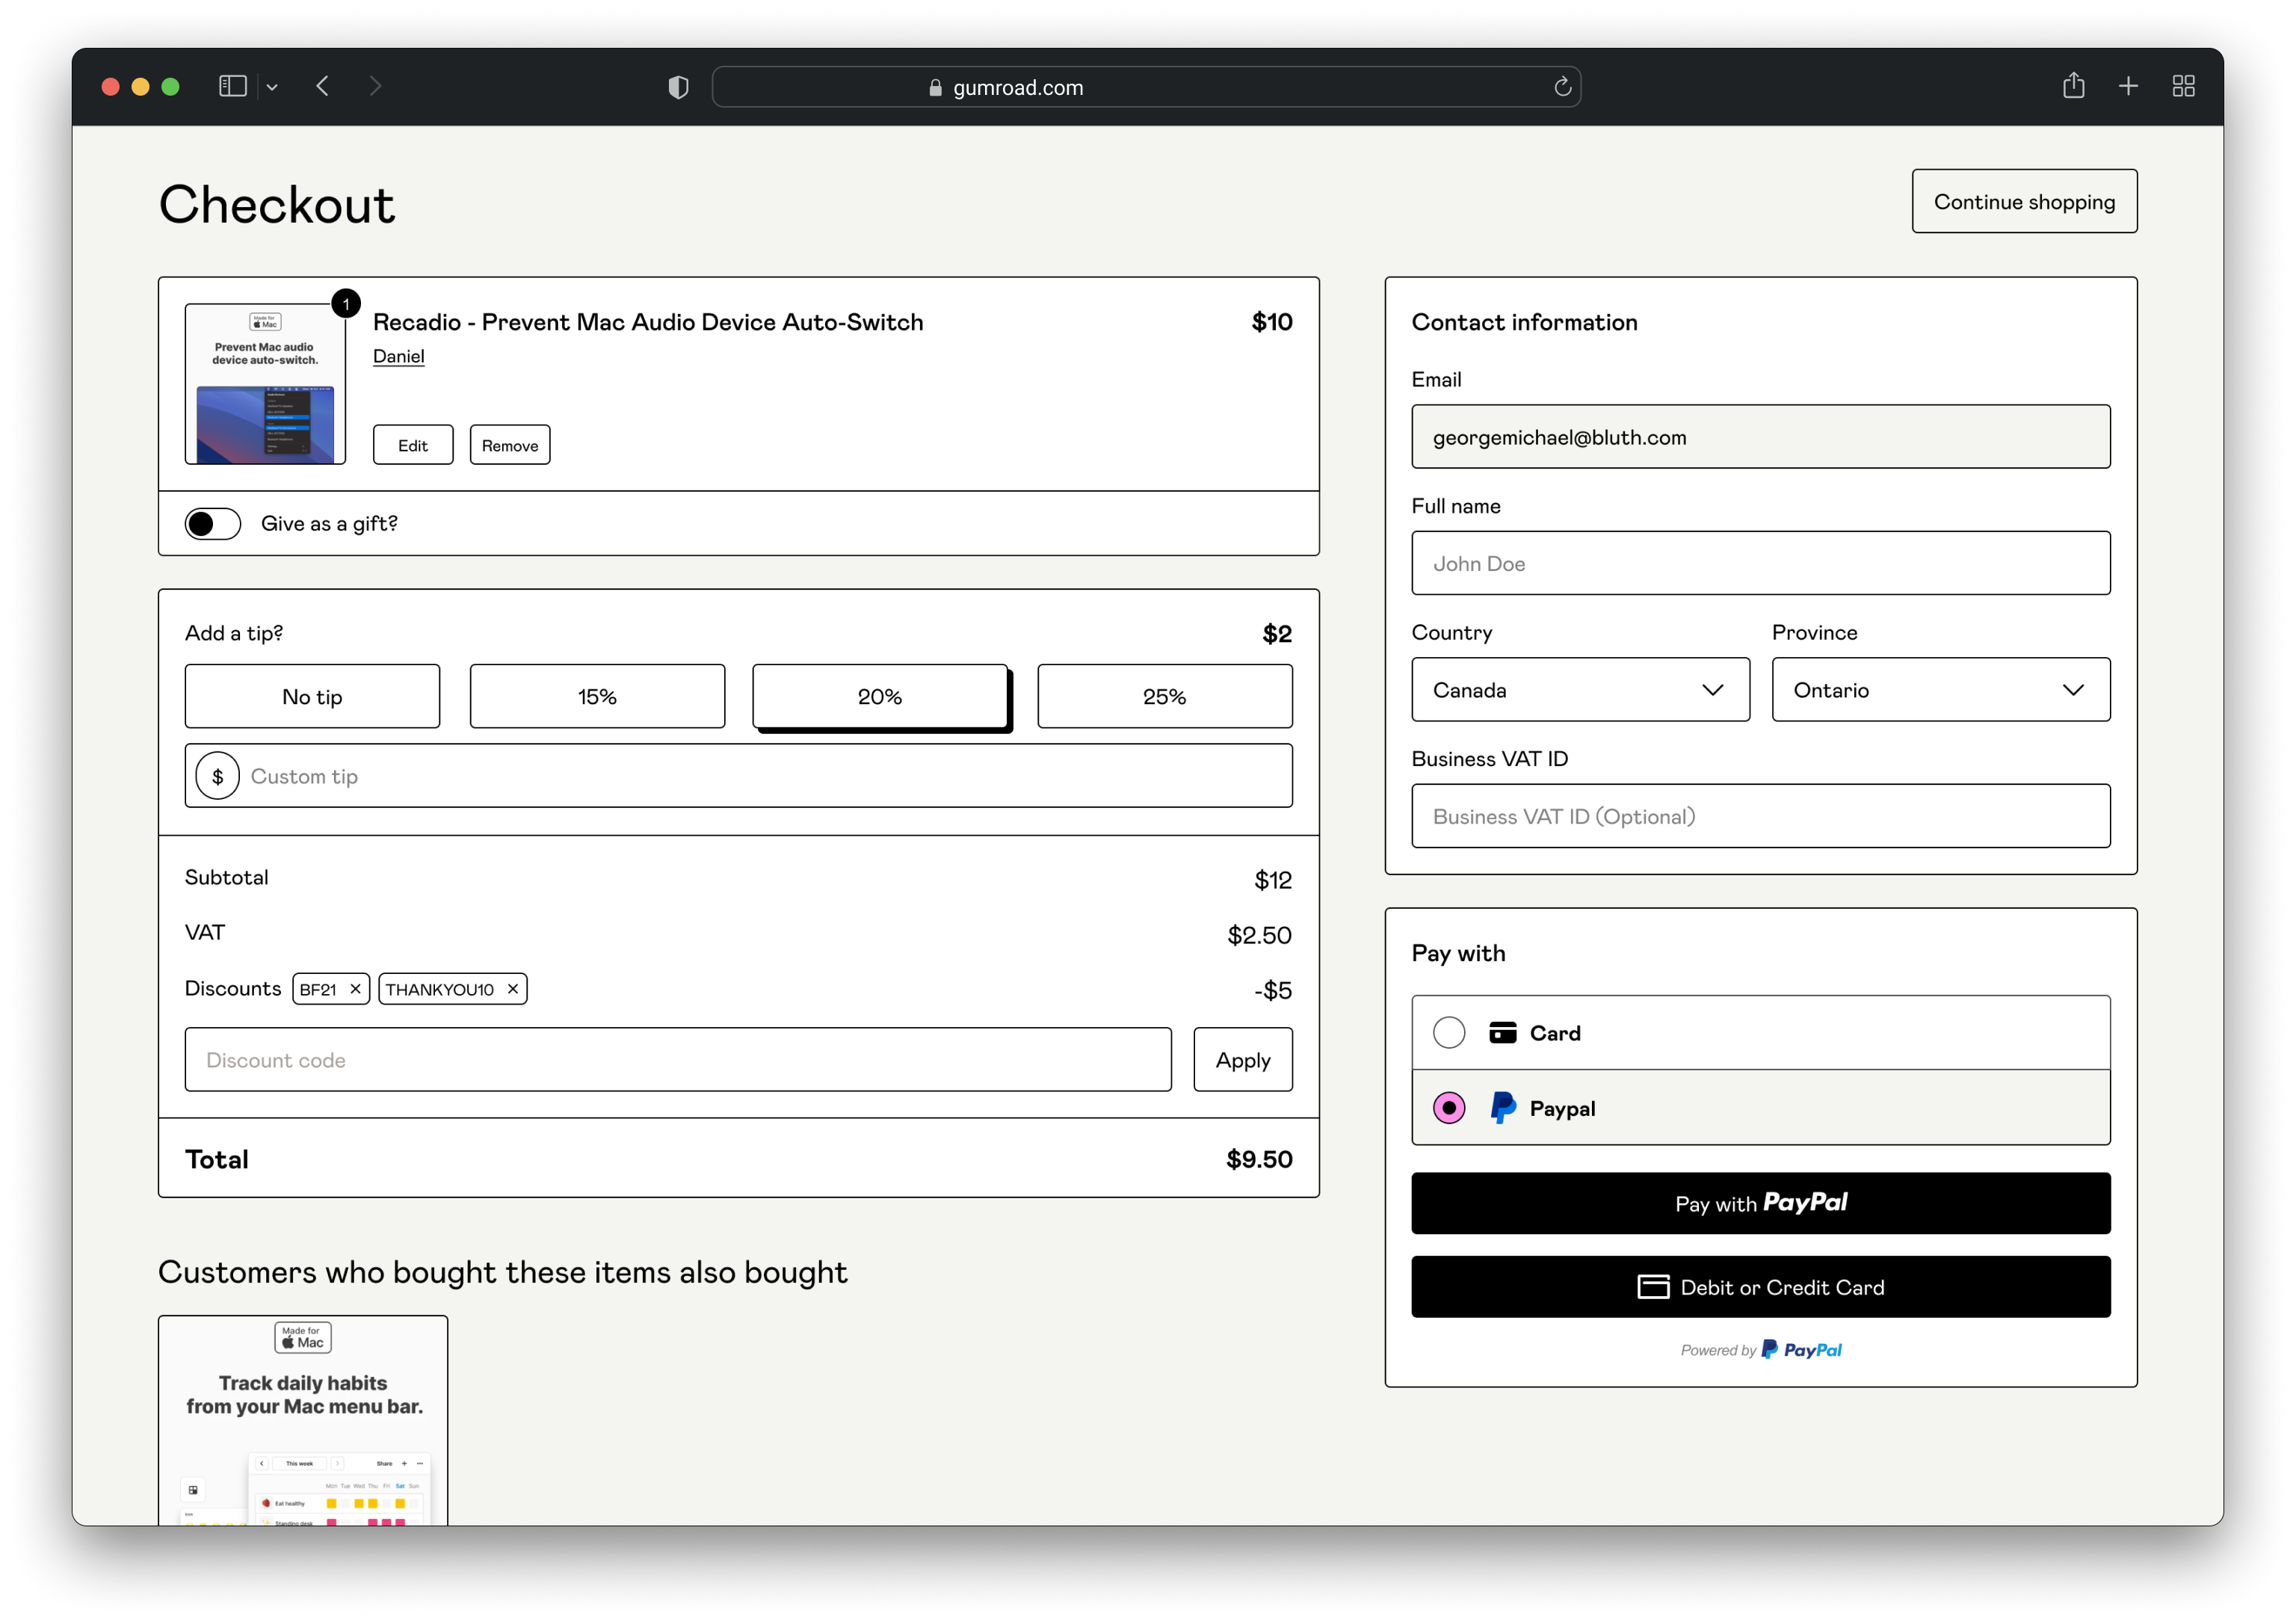The height and width of the screenshot is (1622, 2296).
Task: Remove the THANKYOU10 discount code
Action: click(x=513, y=989)
